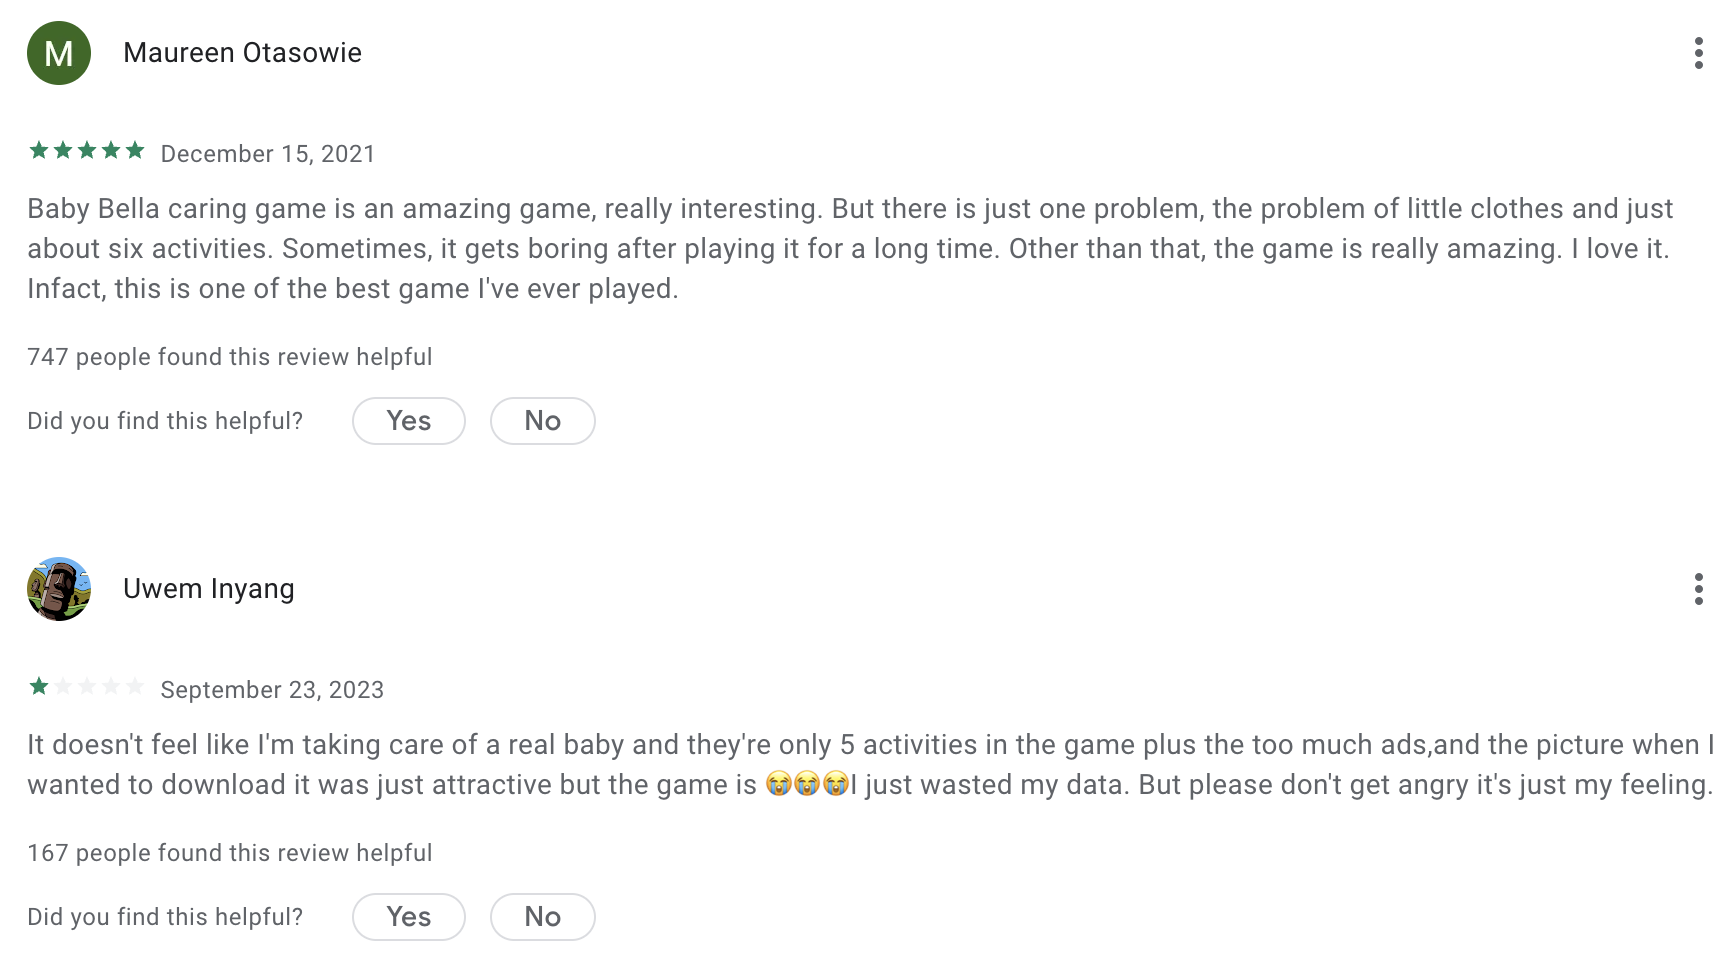Viewport: 1730px width, 972px height.
Task: Open Maureen Otasowie's green M avatar
Action: click(59, 53)
